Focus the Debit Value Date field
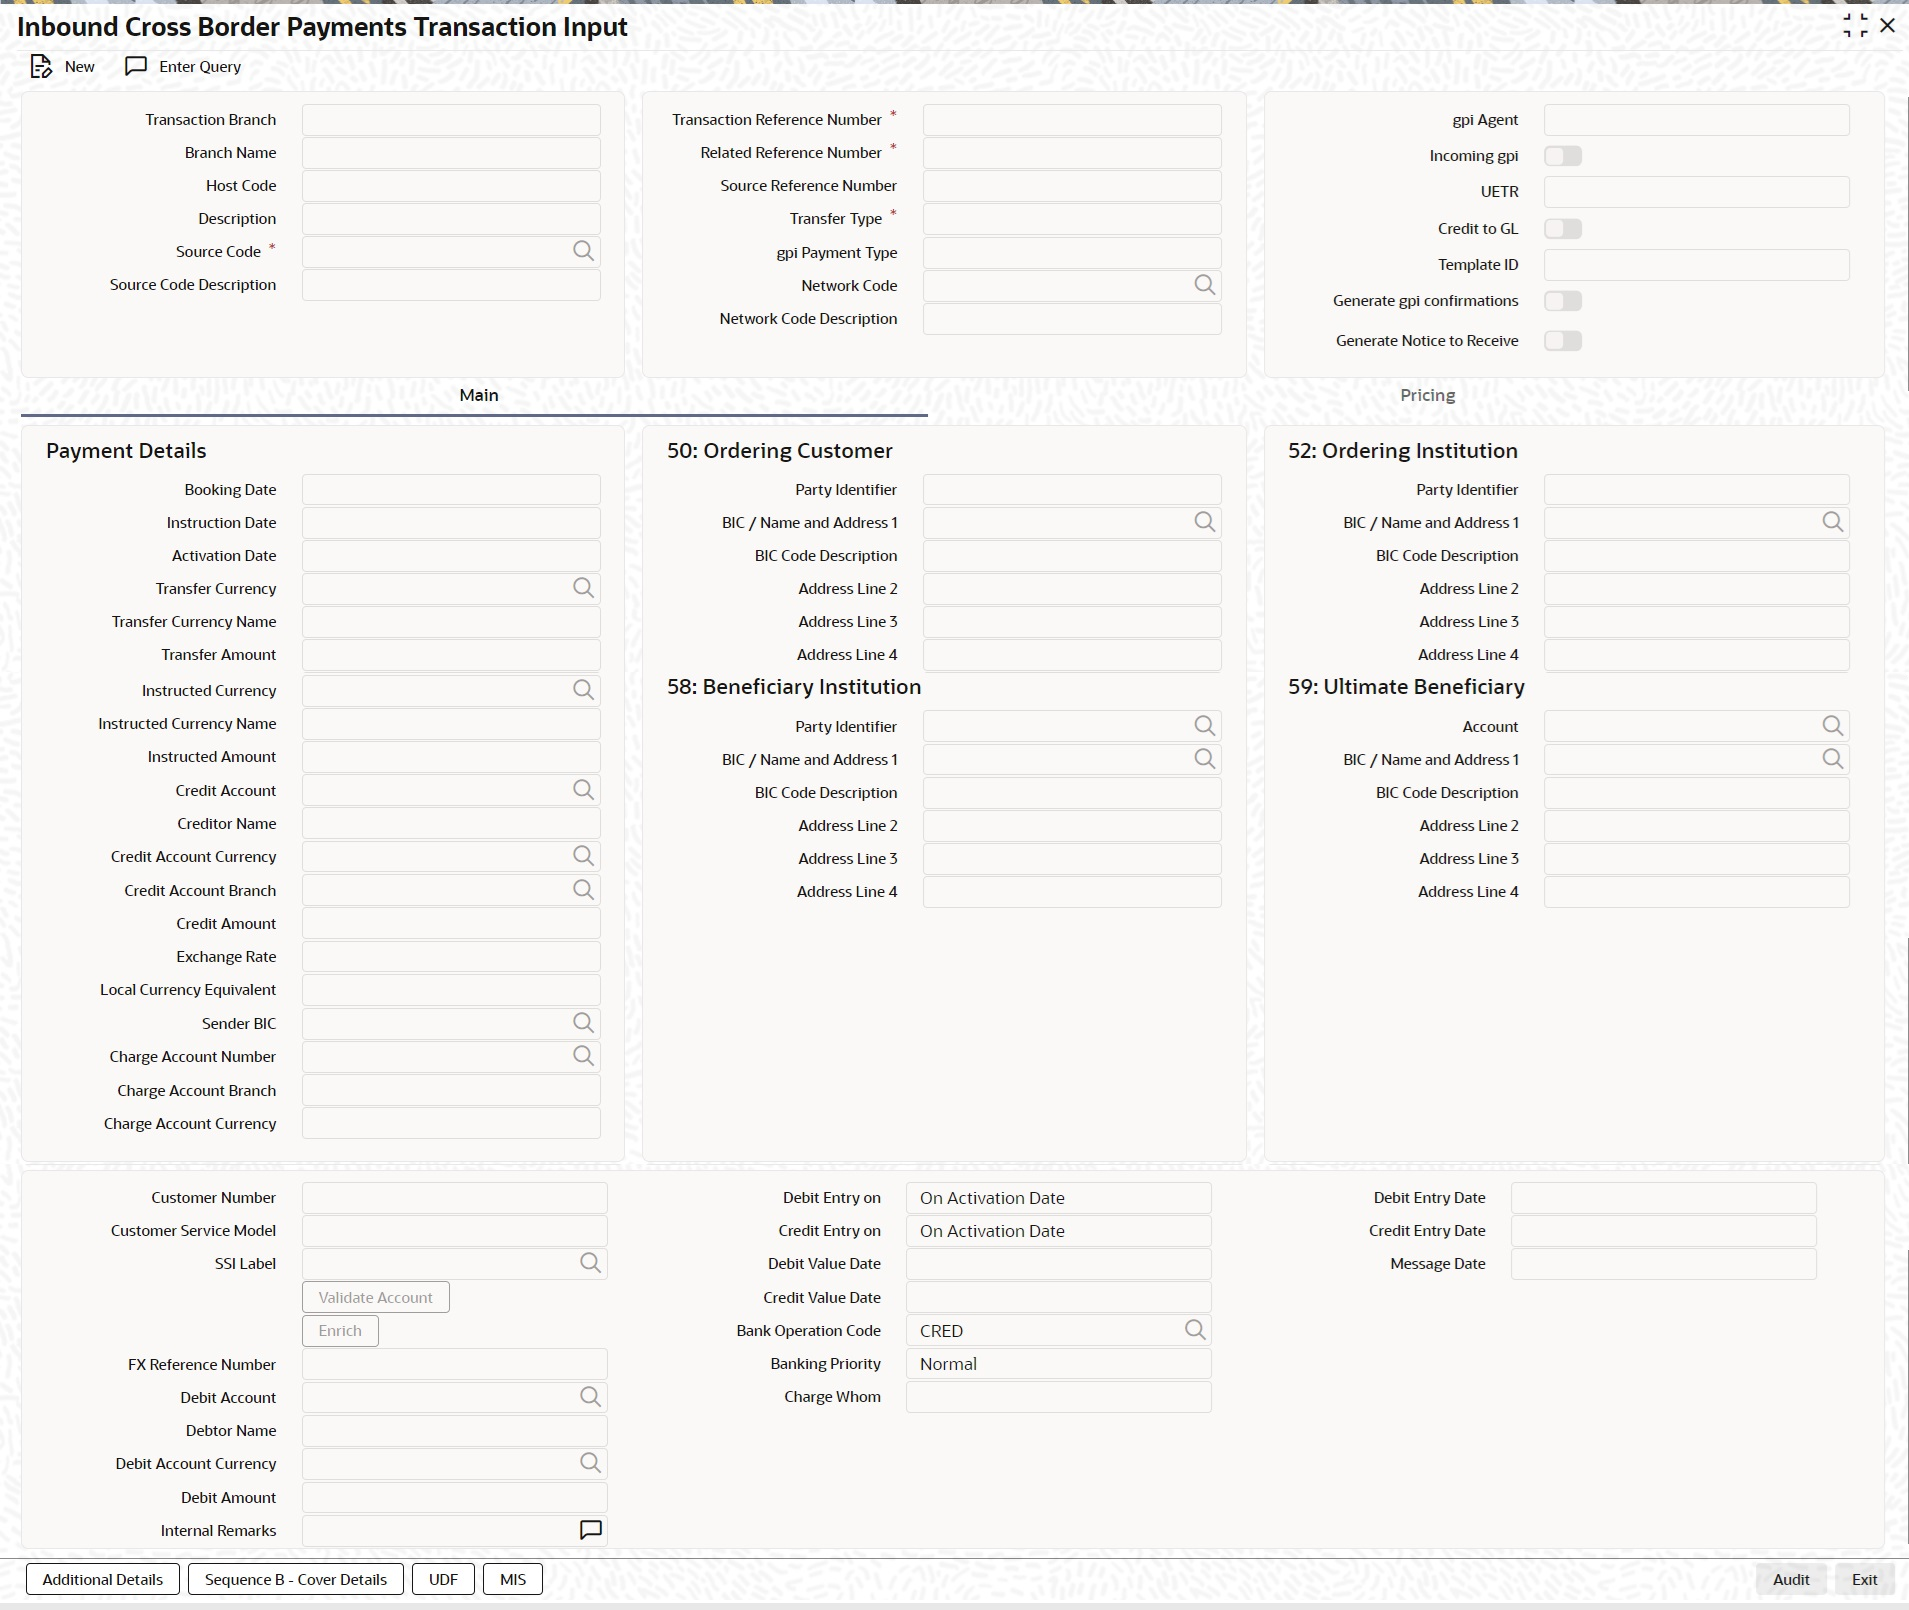 coord(1058,1264)
